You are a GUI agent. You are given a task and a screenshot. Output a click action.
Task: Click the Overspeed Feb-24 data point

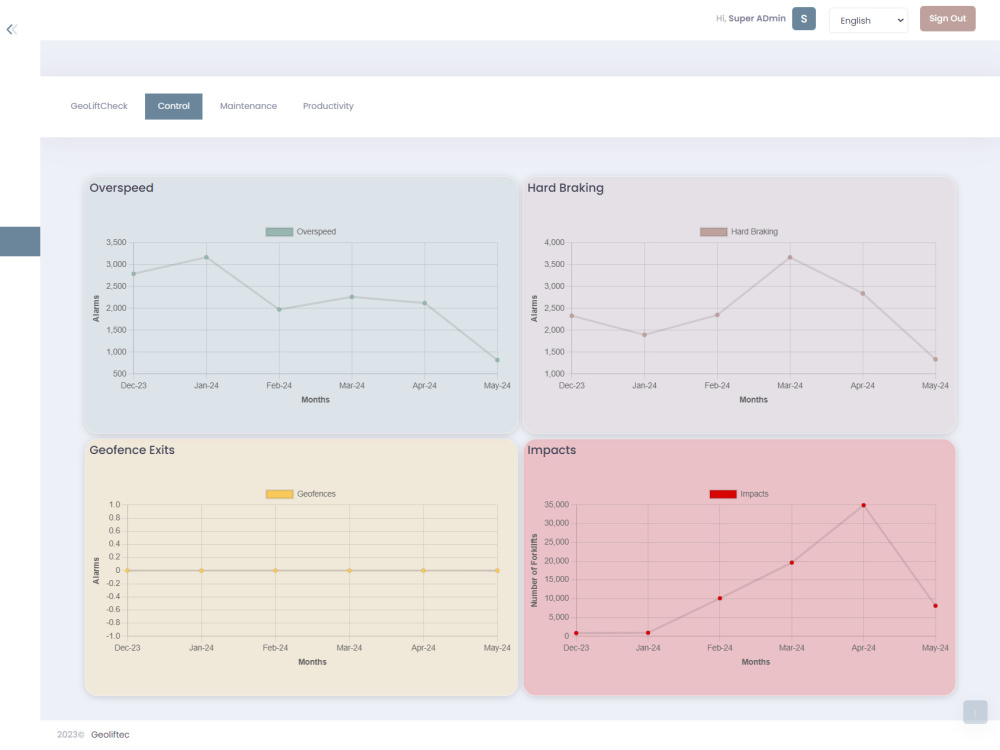point(279,309)
